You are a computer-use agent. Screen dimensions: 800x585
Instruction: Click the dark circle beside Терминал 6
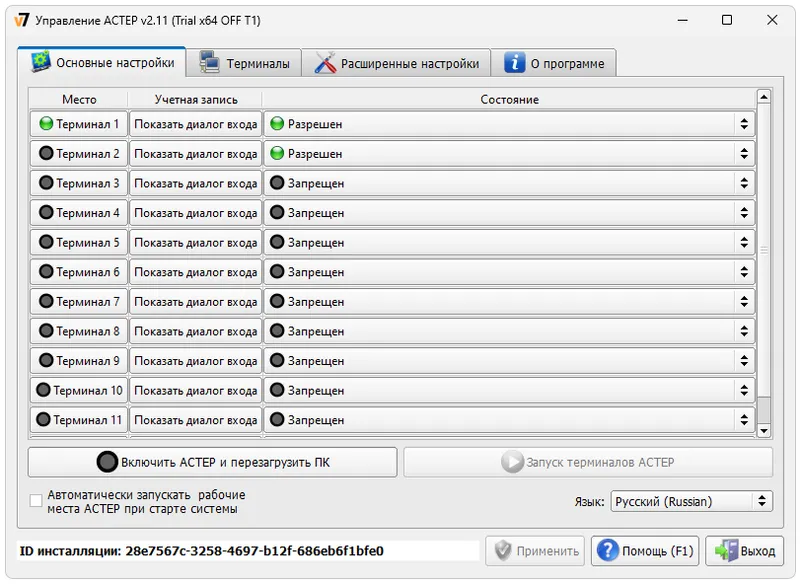pos(46,271)
